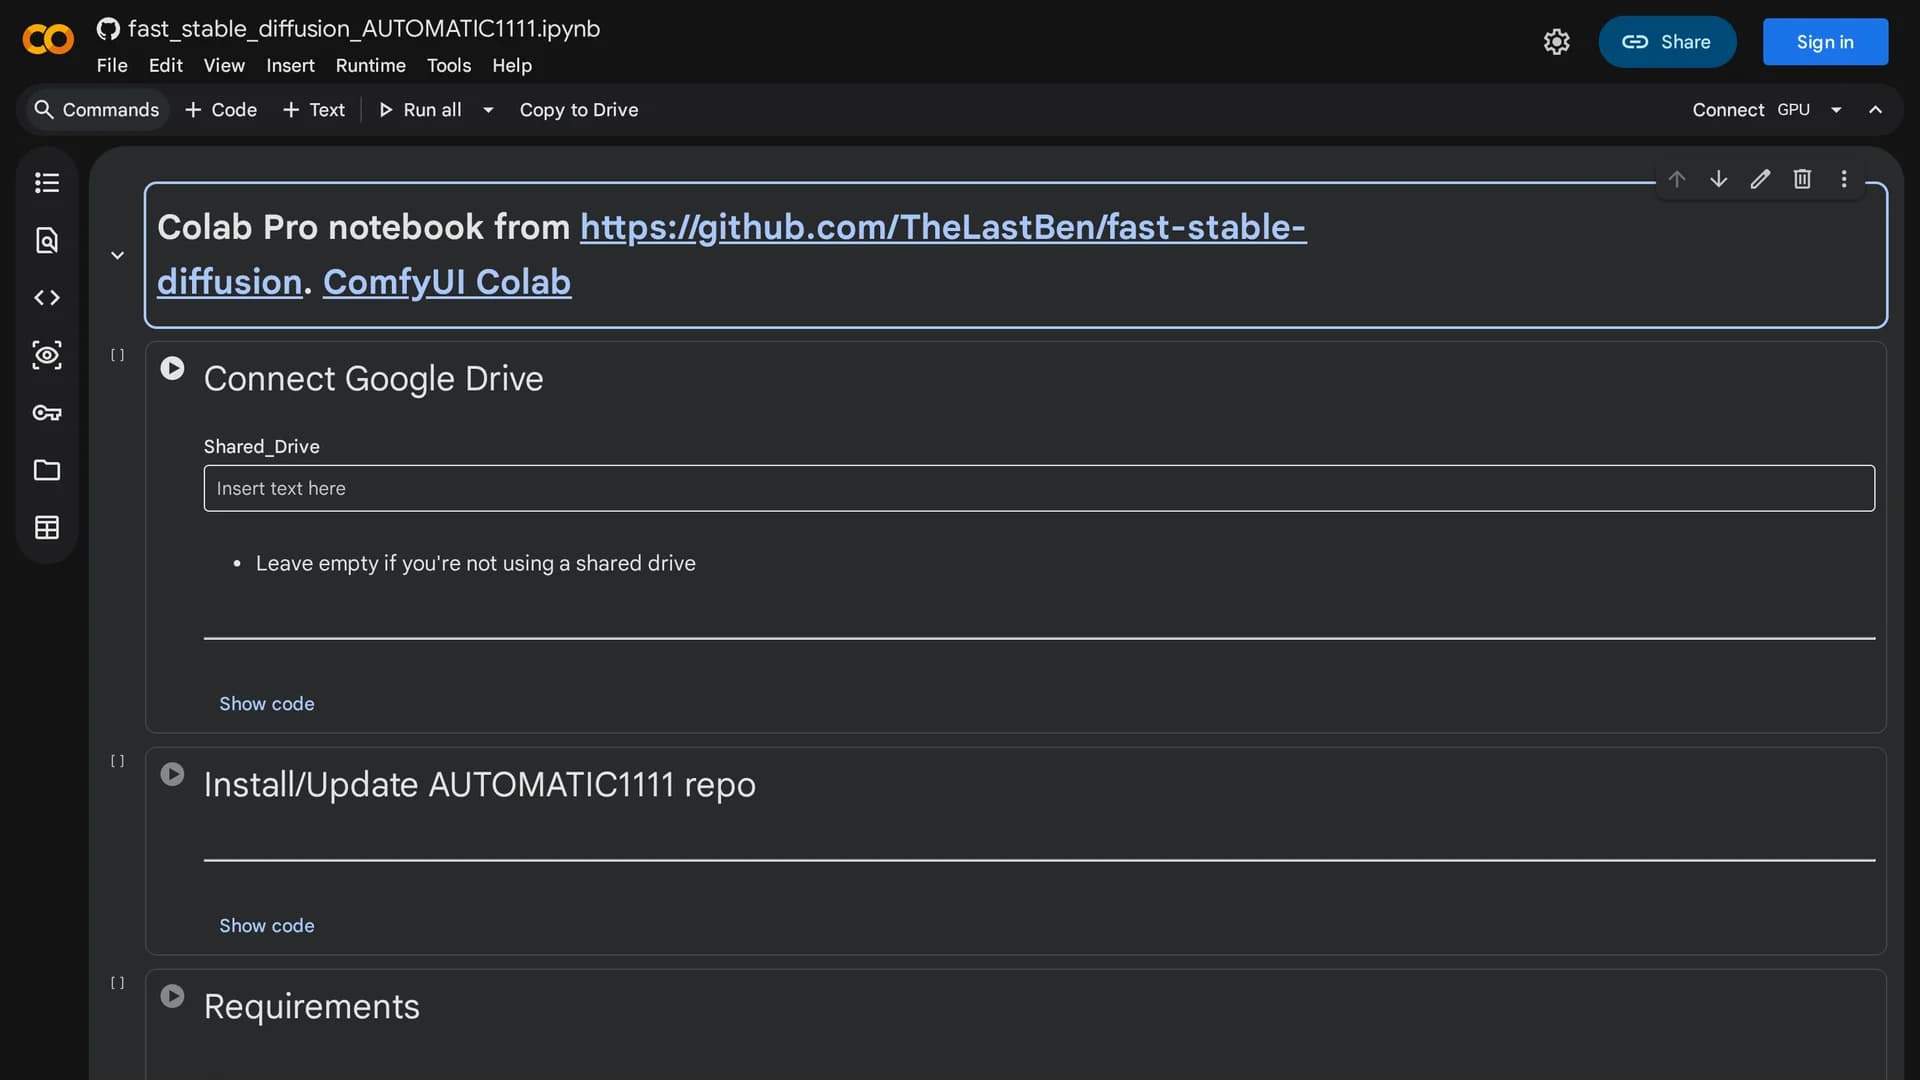Run the Requirements cell

pyautogui.click(x=172, y=996)
